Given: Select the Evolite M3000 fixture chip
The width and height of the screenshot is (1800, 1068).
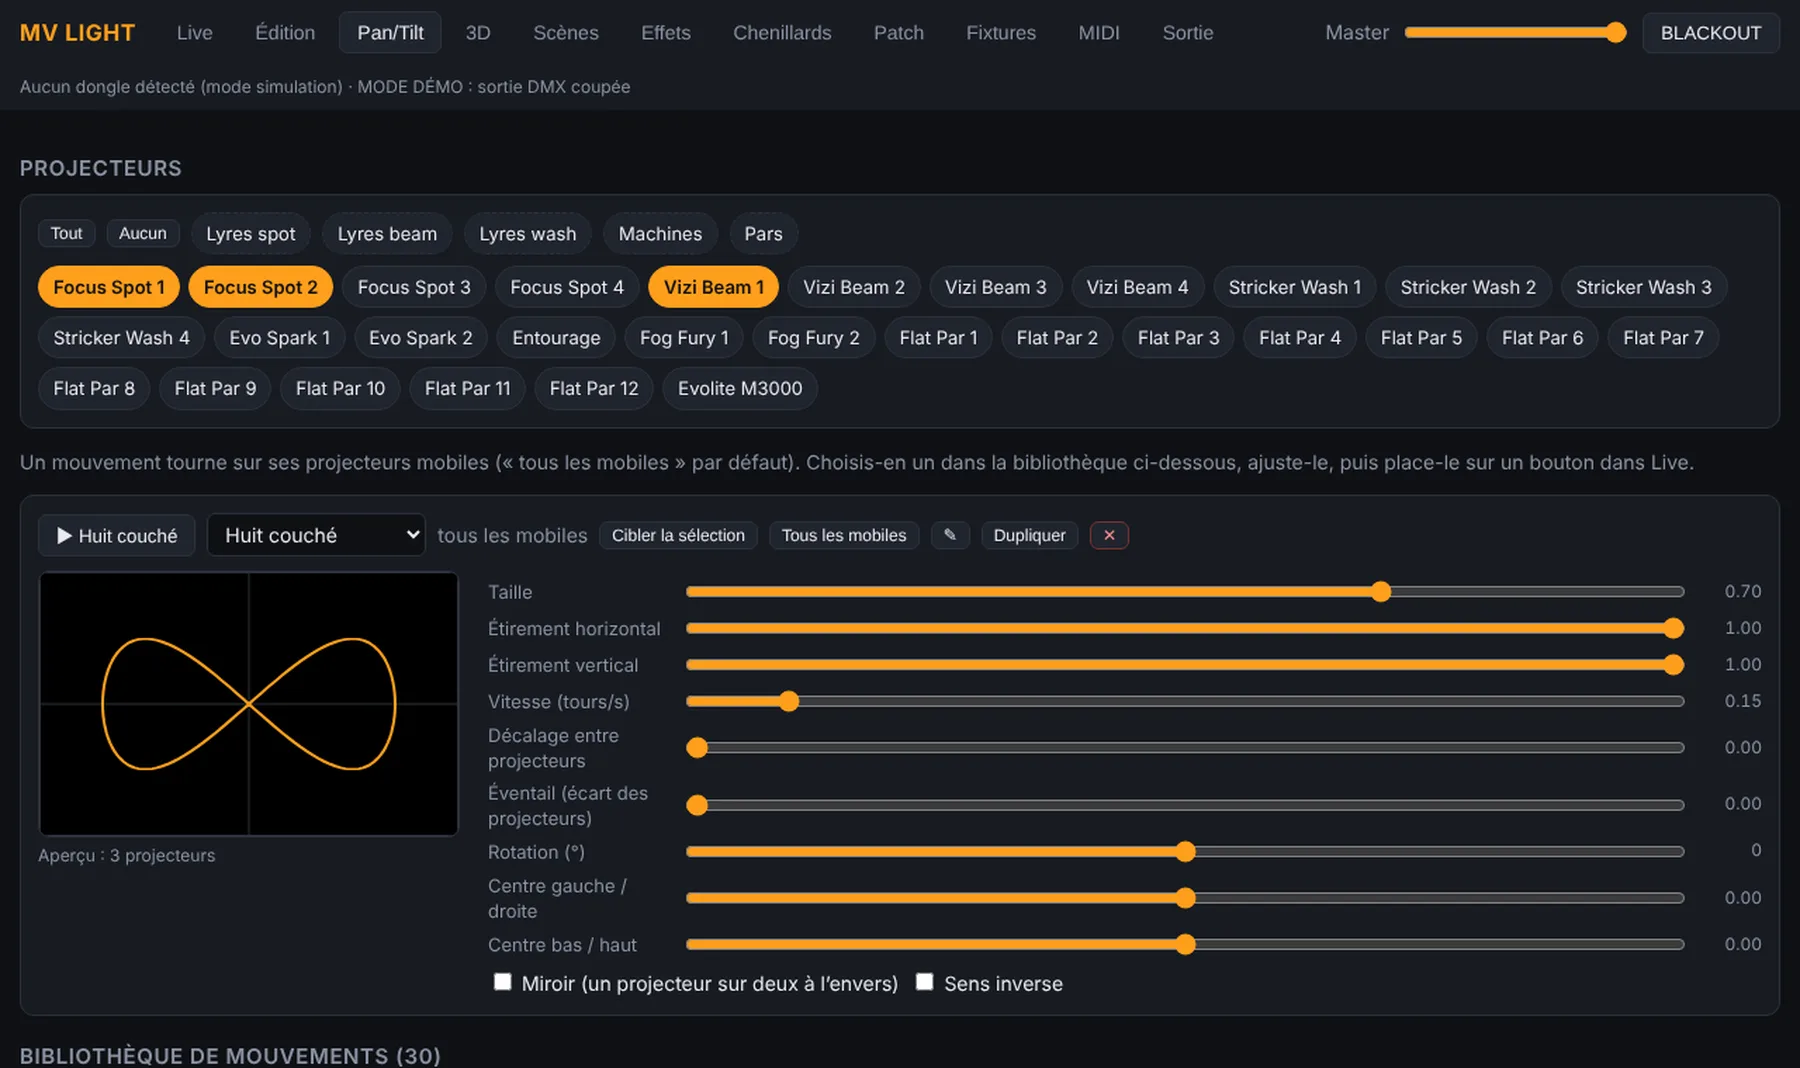Looking at the screenshot, I should tap(740, 388).
